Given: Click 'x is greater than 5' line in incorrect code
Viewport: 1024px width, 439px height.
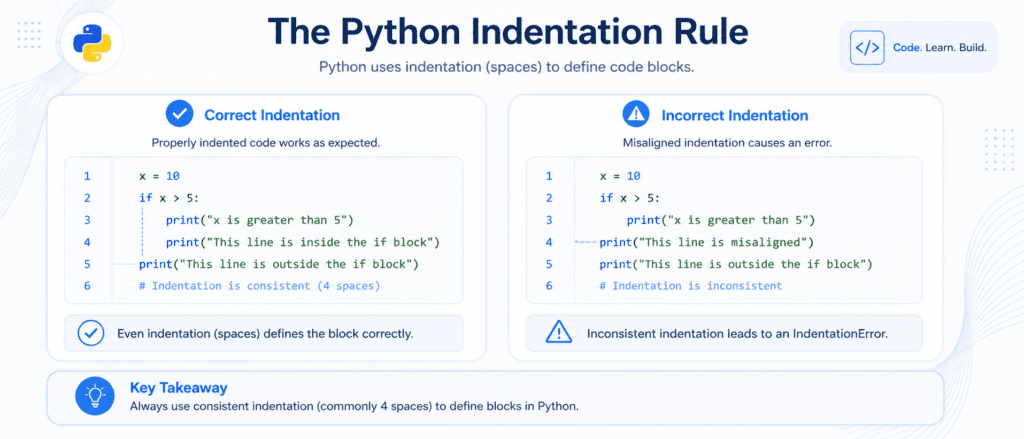Looking at the screenshot, I should (721, 220).
